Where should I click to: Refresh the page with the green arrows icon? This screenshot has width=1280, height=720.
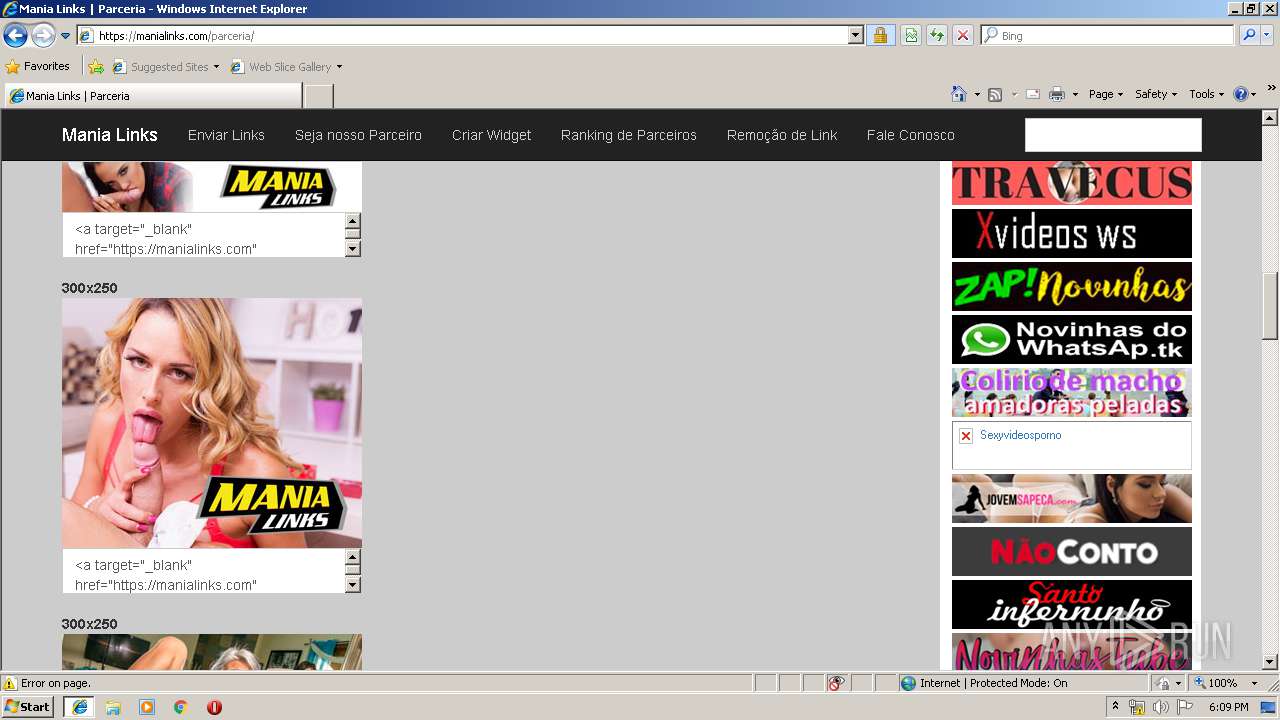click(x=937, y=36)
